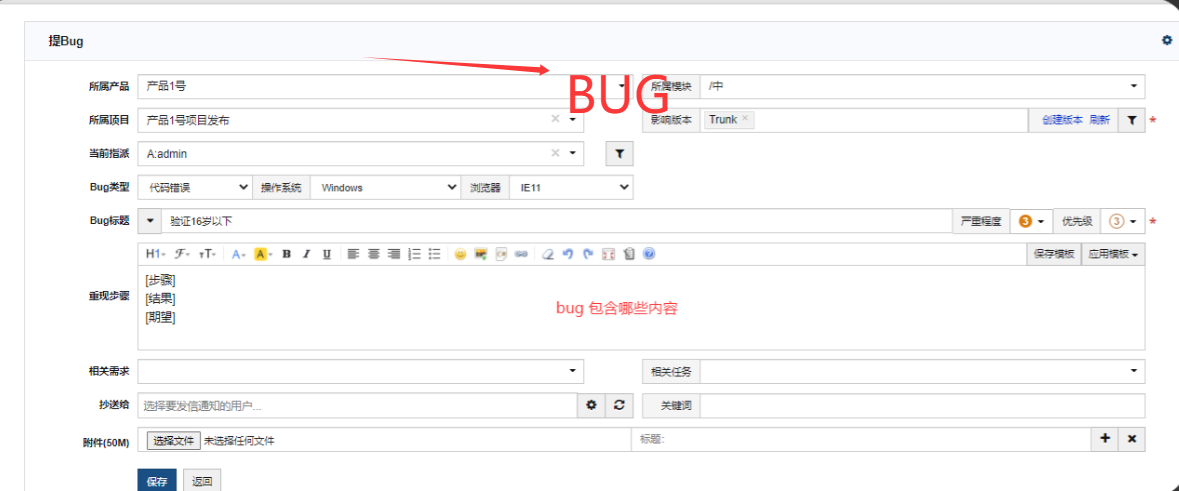This screenshot has width=1179, height=491.
Task: Refresh the 抄送给 user list
Action: point(619,405)
